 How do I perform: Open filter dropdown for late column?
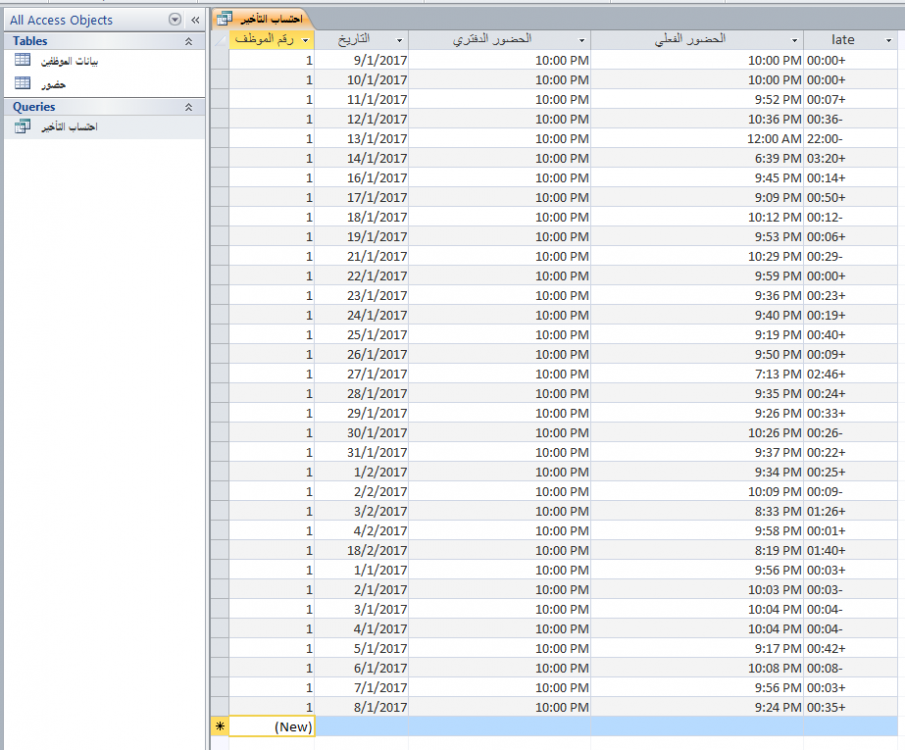tap(888, 40)
